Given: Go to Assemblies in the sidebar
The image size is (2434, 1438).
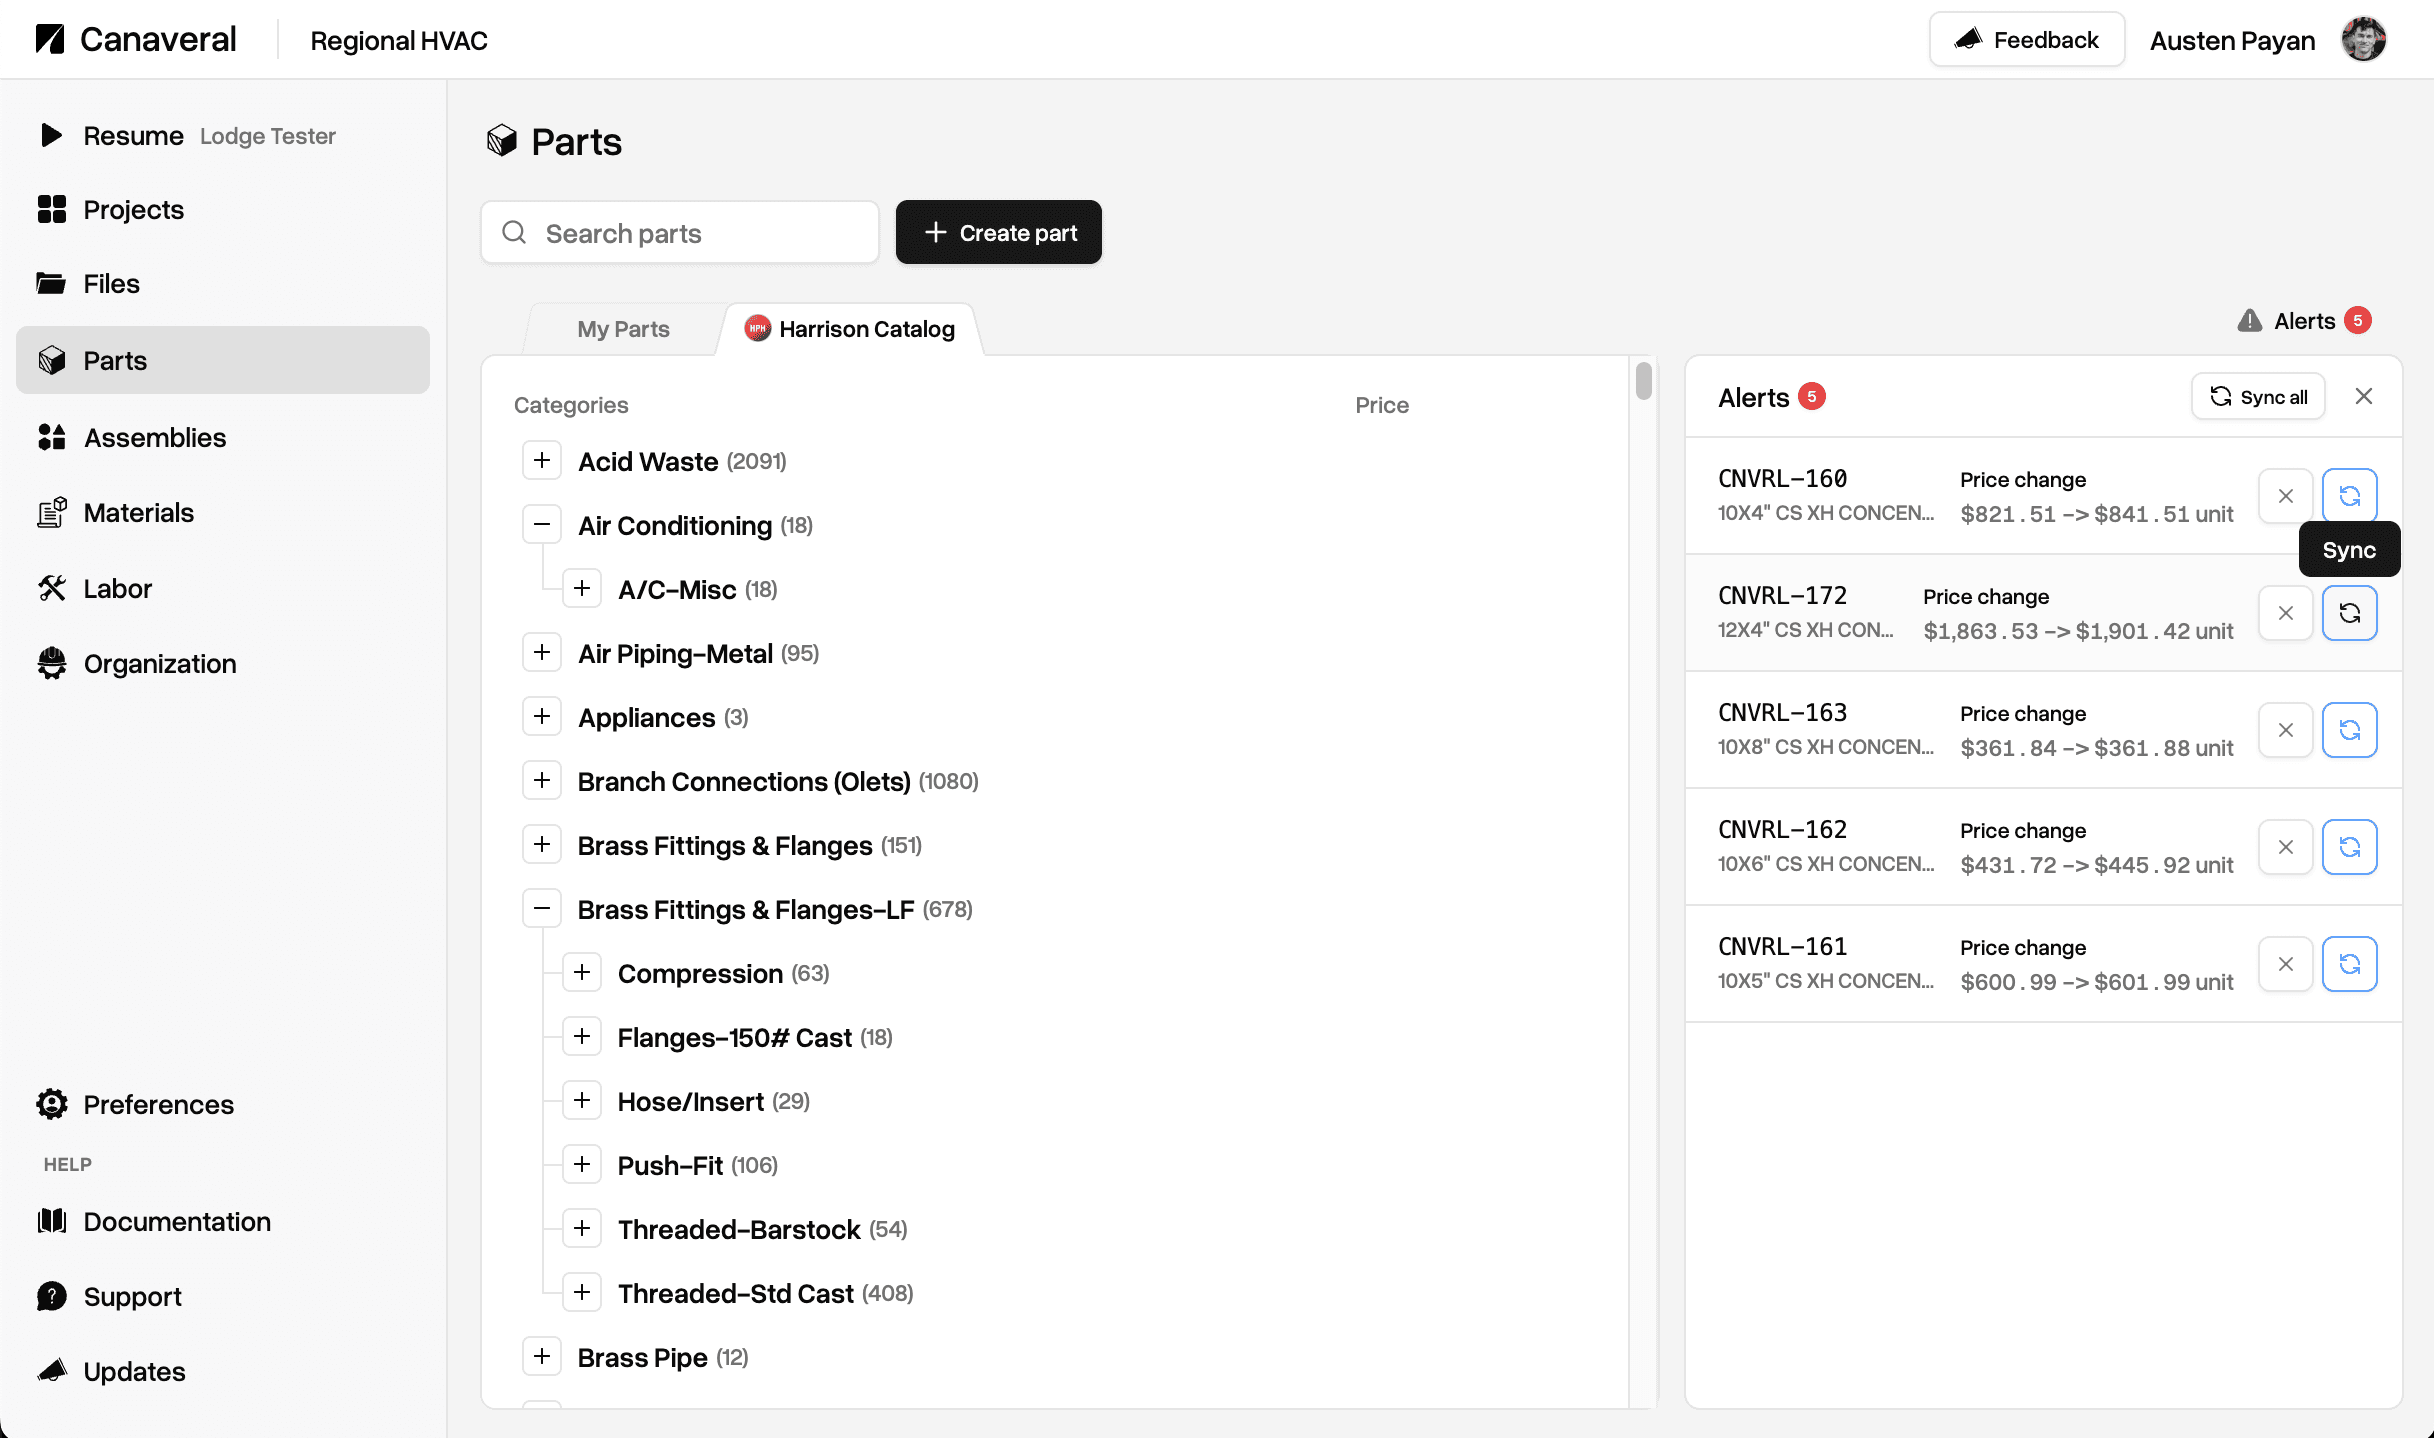Looking at the screenshot, I should point(223,438).
